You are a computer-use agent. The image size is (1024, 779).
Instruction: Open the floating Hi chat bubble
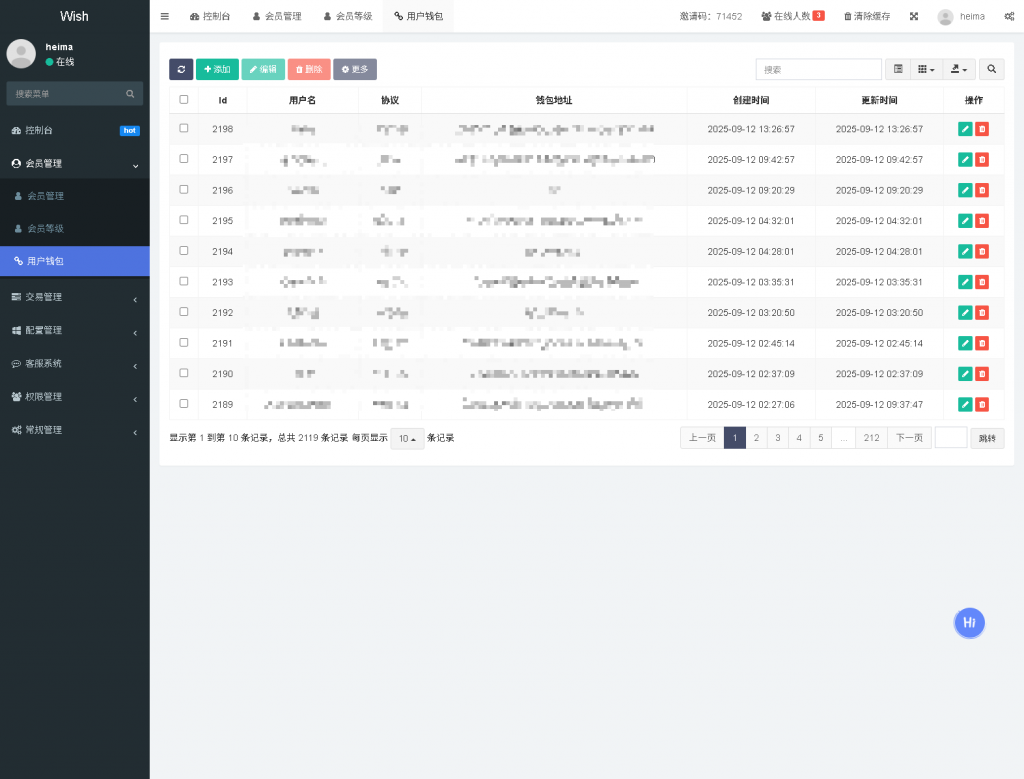point(969,622)
